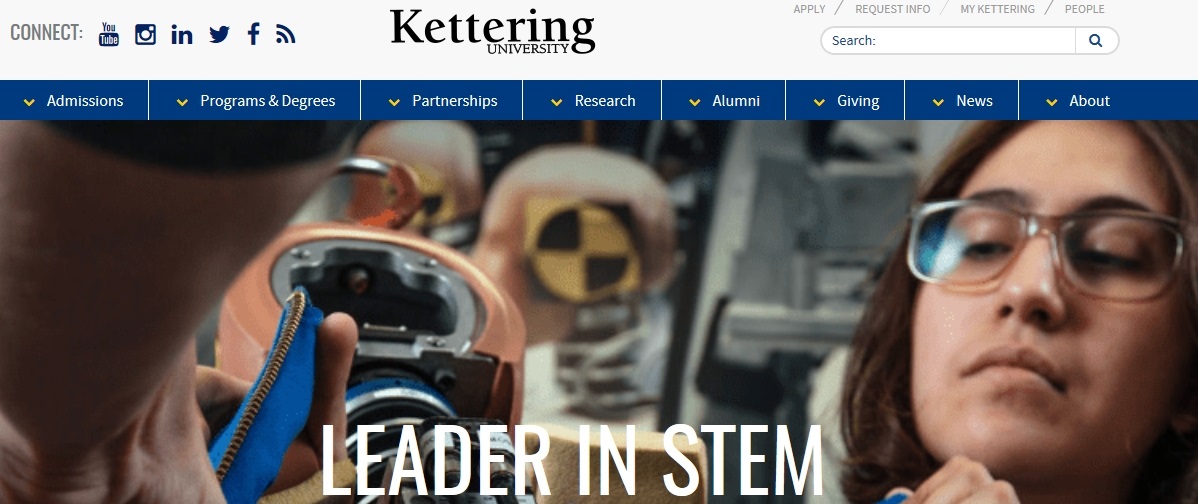Expand the News menu chevron
This screenshot has height=504, width=1198.
coord(937,102)
